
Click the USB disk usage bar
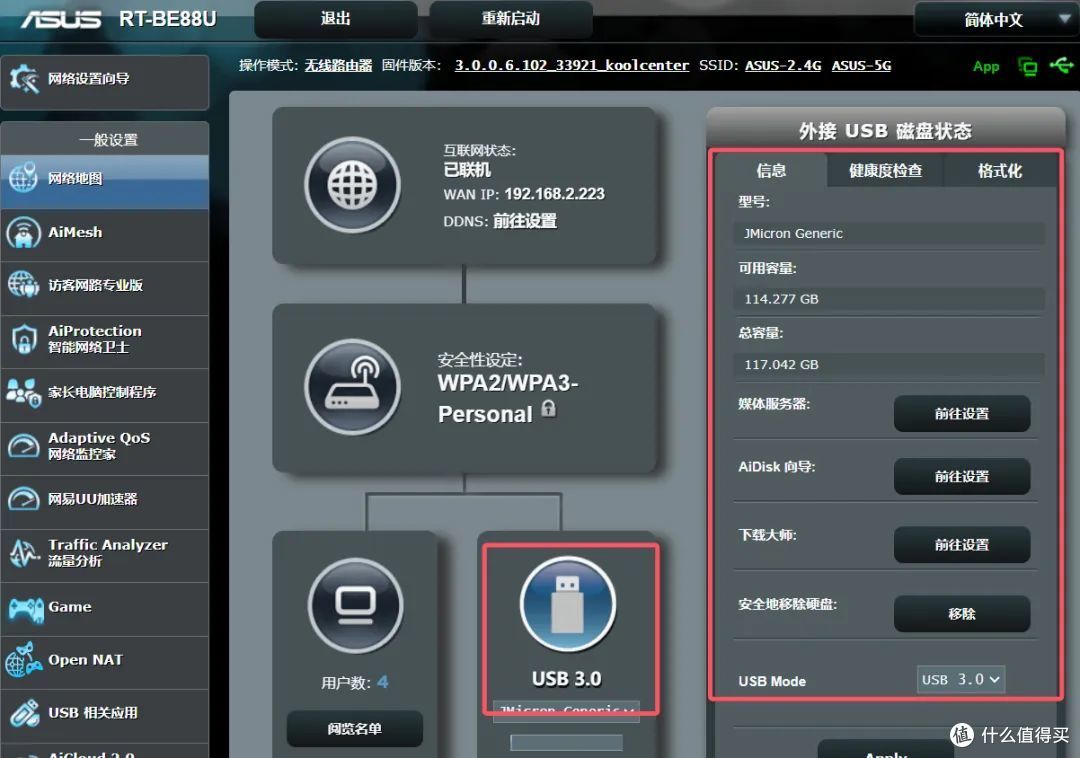(x=566, y=742)
